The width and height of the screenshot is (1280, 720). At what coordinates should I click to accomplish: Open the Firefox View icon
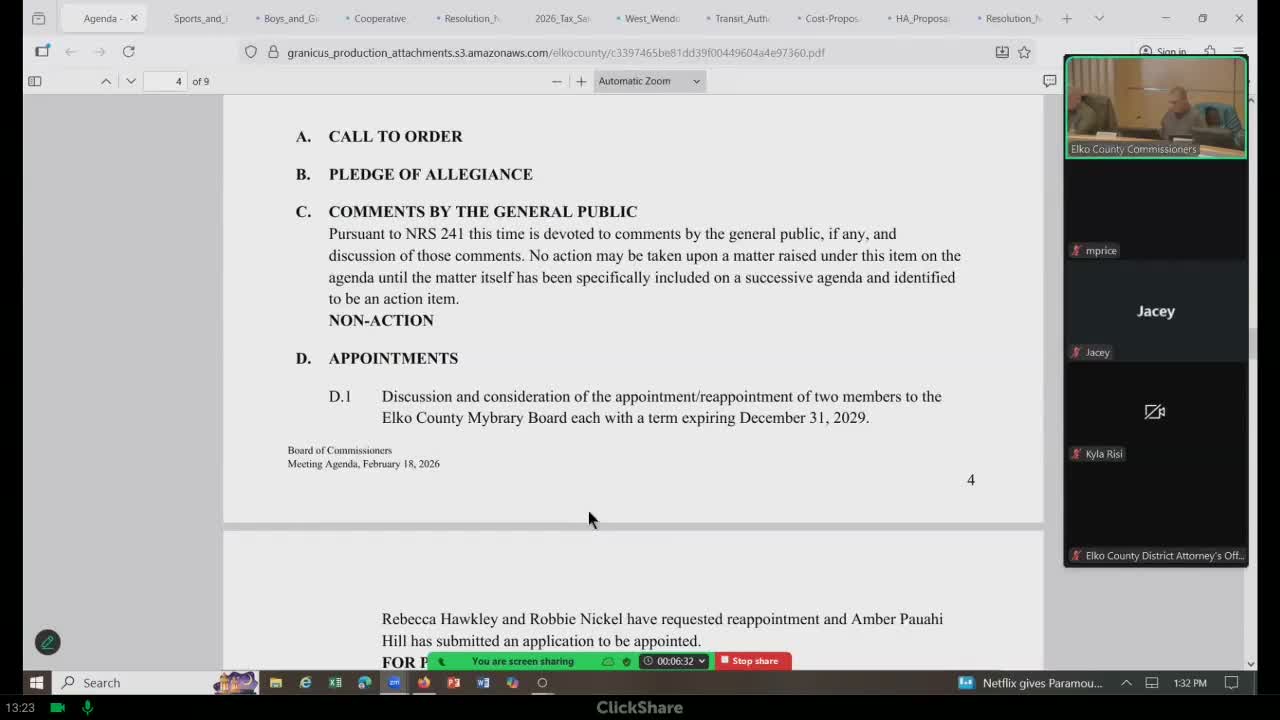tap(38, 18)
